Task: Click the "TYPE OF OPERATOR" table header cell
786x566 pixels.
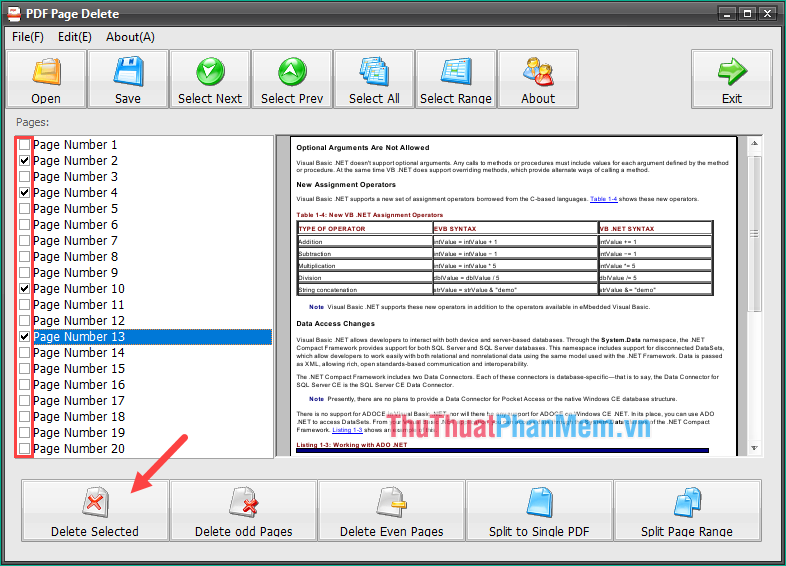Action: [364, 229]
